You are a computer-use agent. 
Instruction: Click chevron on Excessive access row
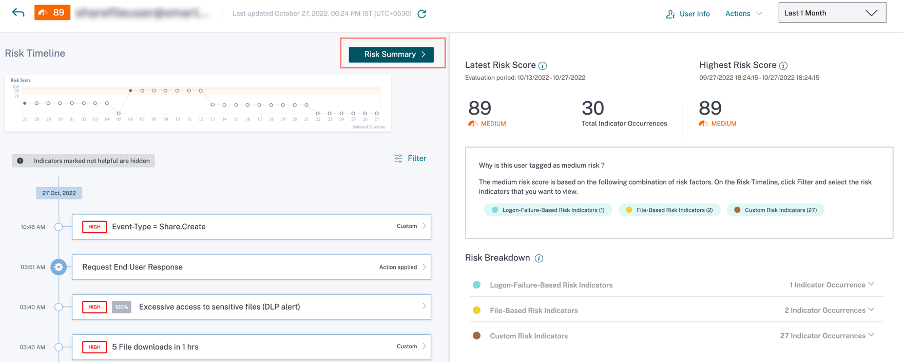tap(424, 307)
